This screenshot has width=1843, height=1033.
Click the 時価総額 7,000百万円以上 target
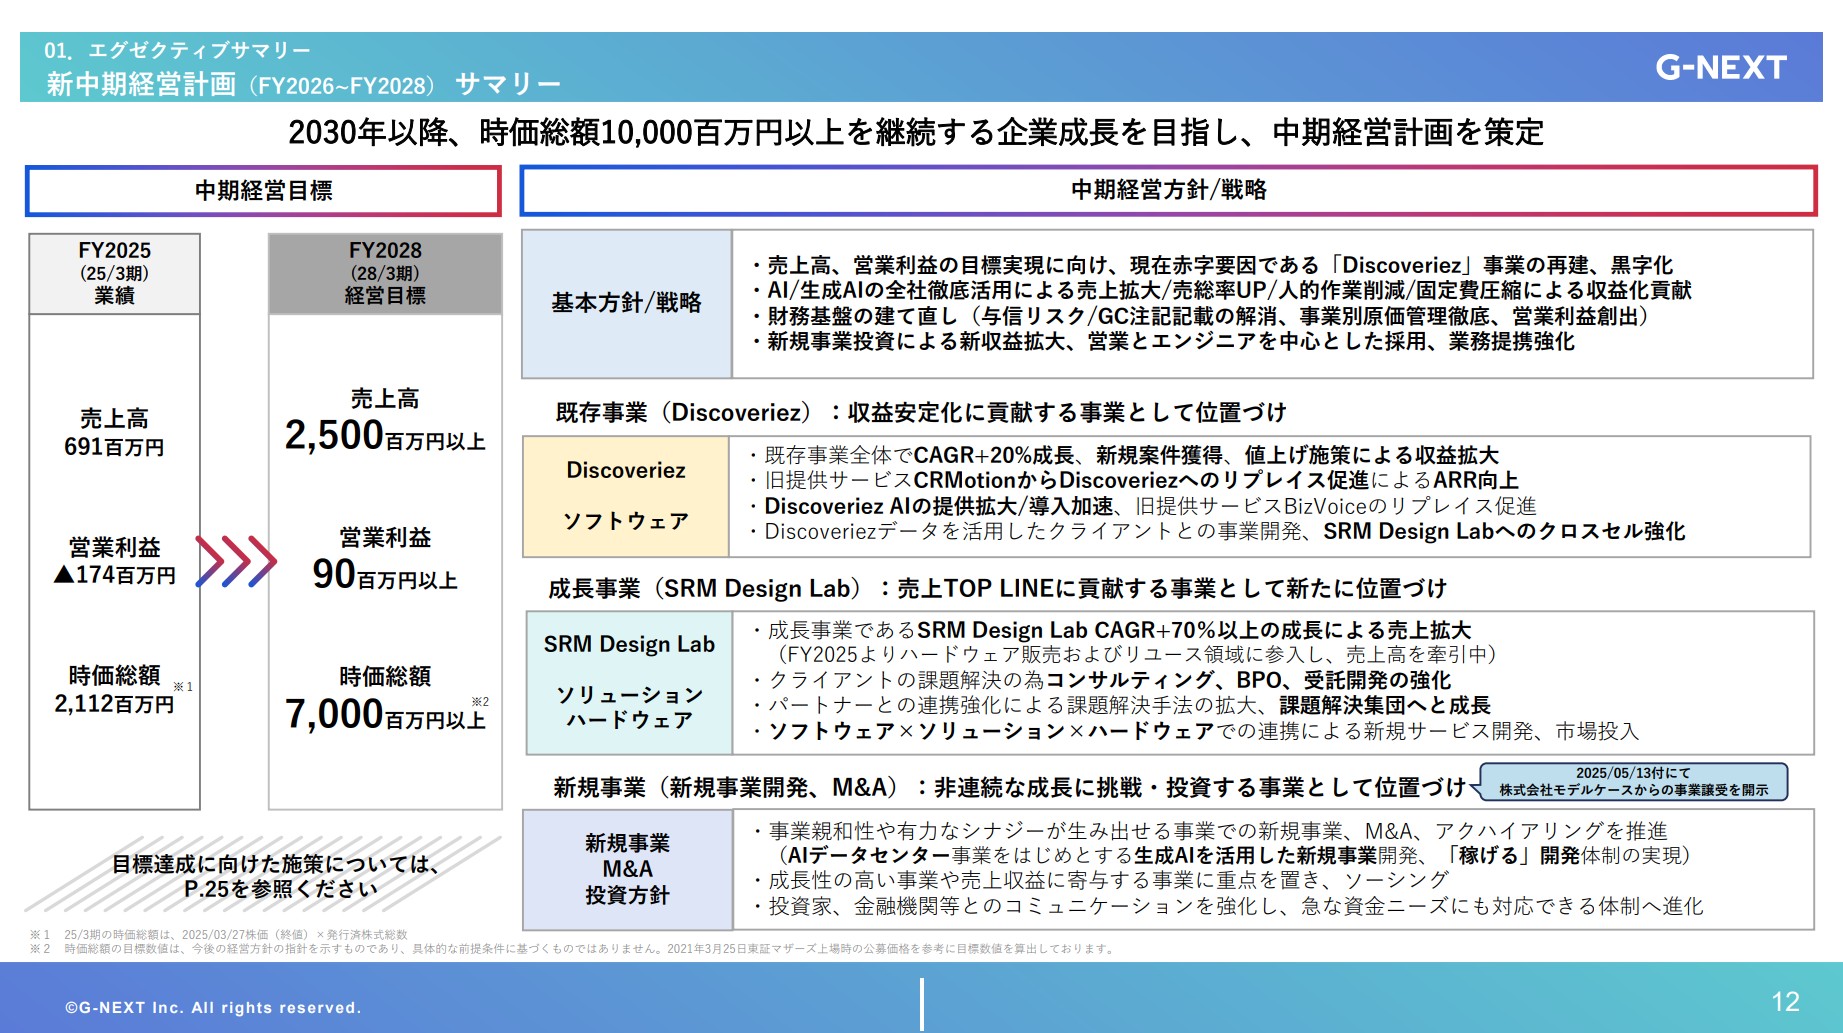pos(383,695)
